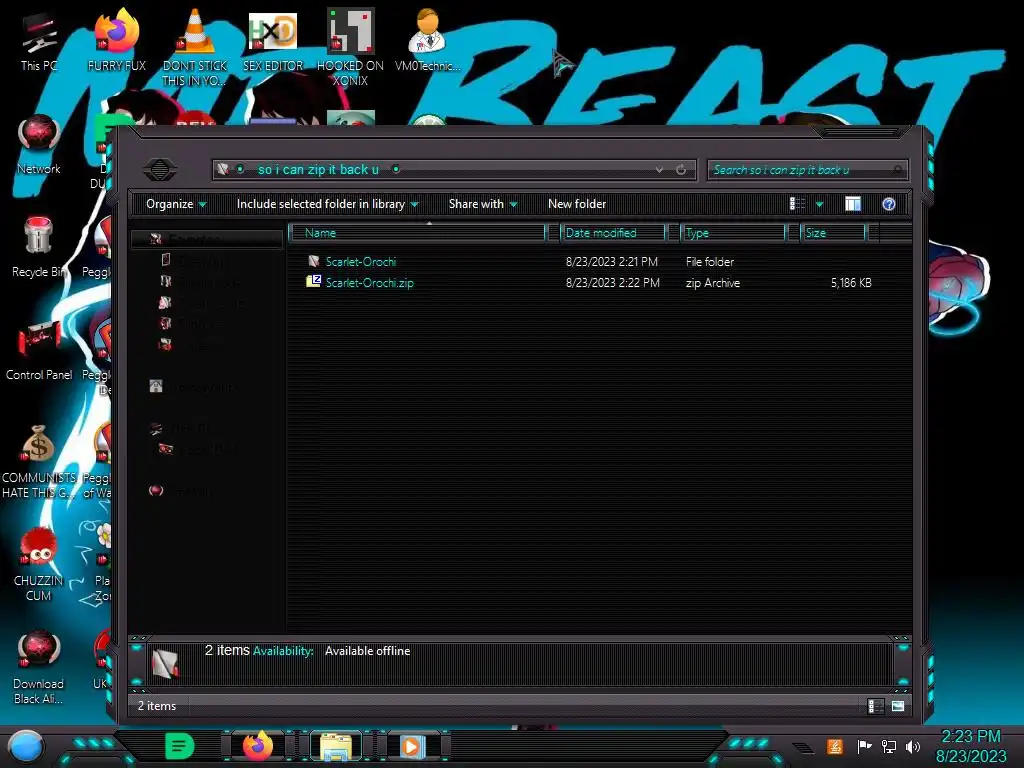1024x768 pixels.
Task: Open the Network desktop icon
Action: pyautogui.click(x=39, y=145)
